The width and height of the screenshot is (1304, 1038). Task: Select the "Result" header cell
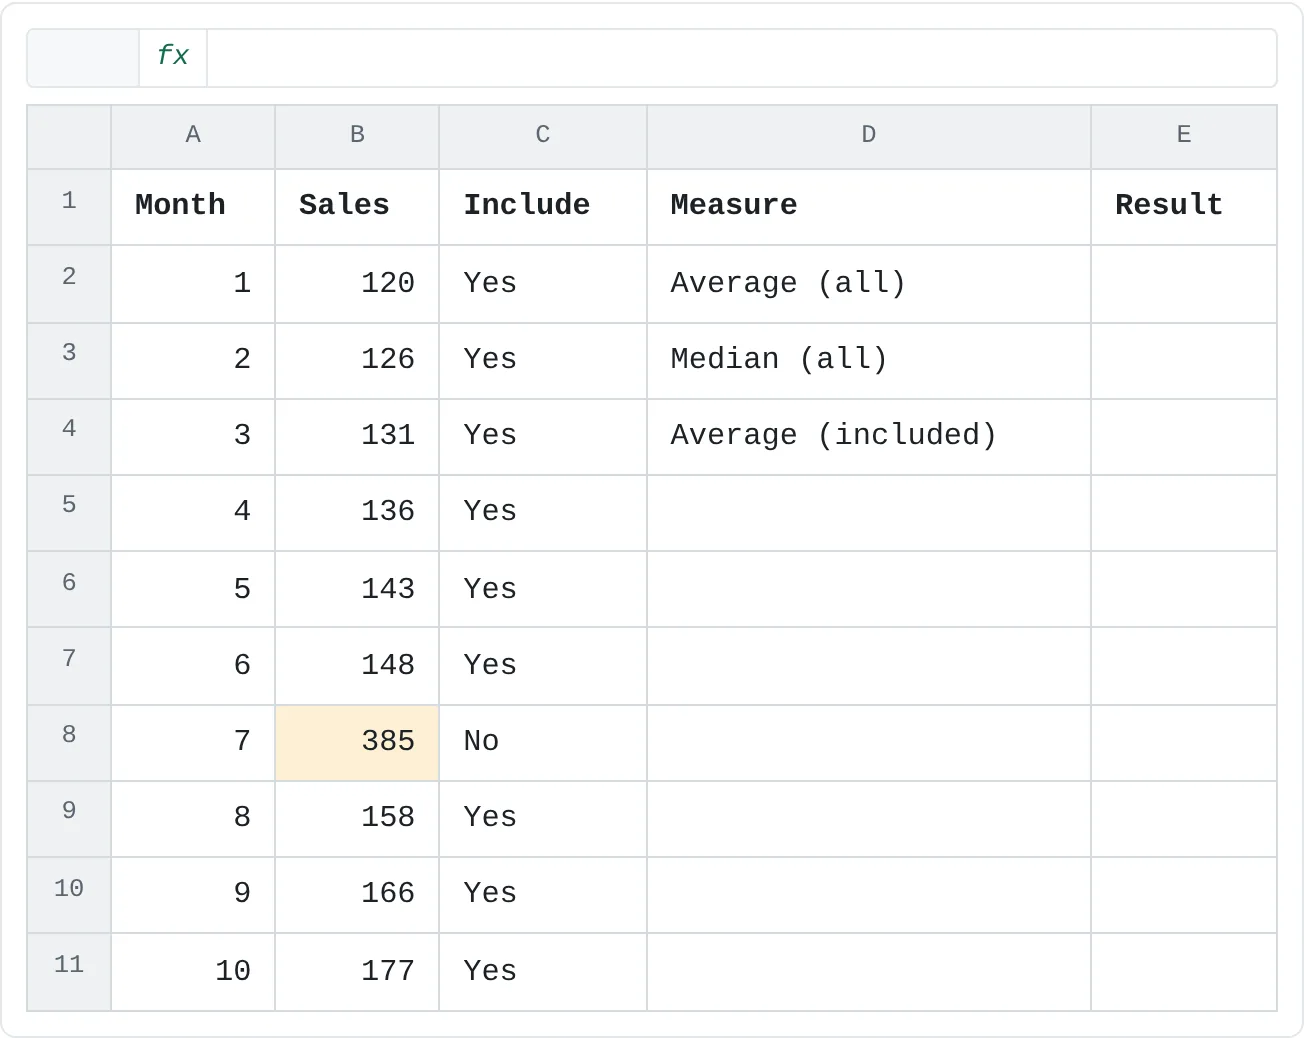point(1184,207)
